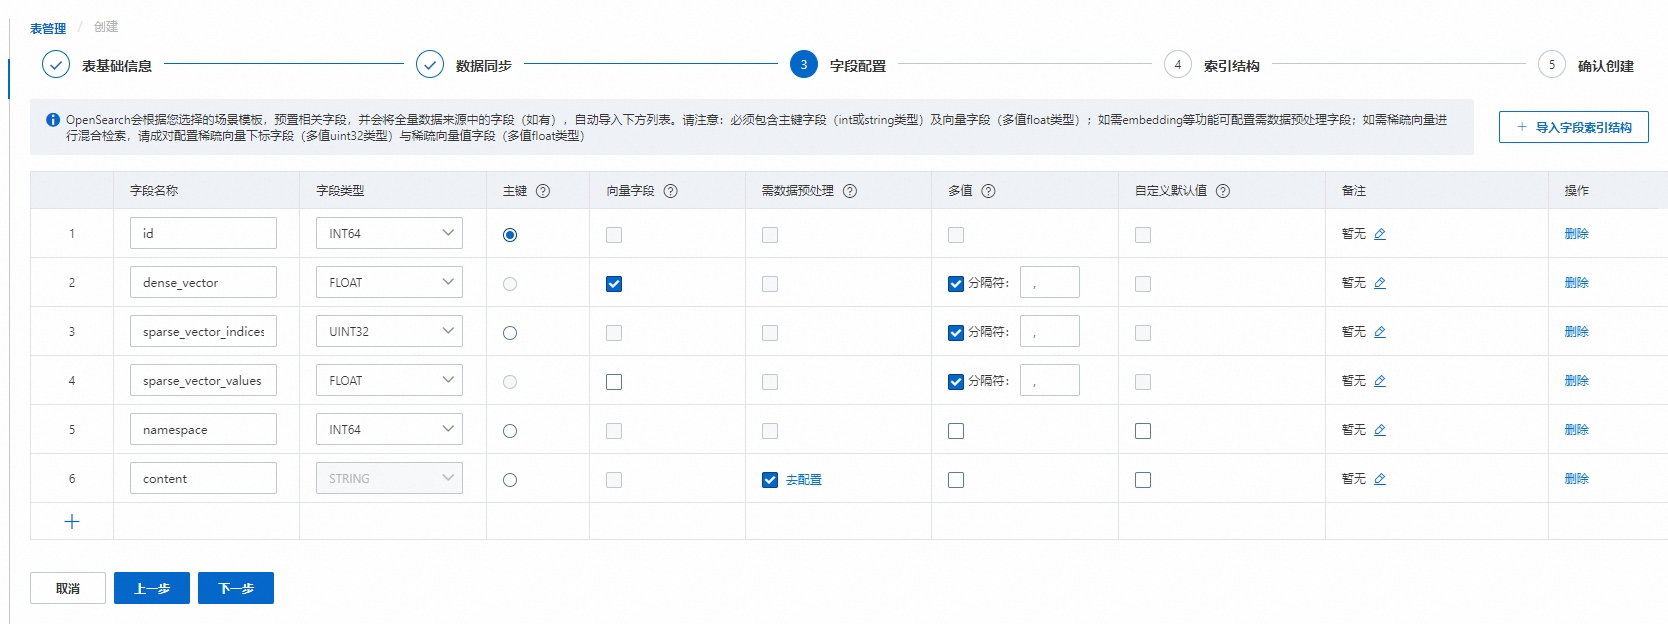Click the help icon next to 多值 header
This screenshot has height=624, width=1668.
pyautogui.click(x=988, y=191)
